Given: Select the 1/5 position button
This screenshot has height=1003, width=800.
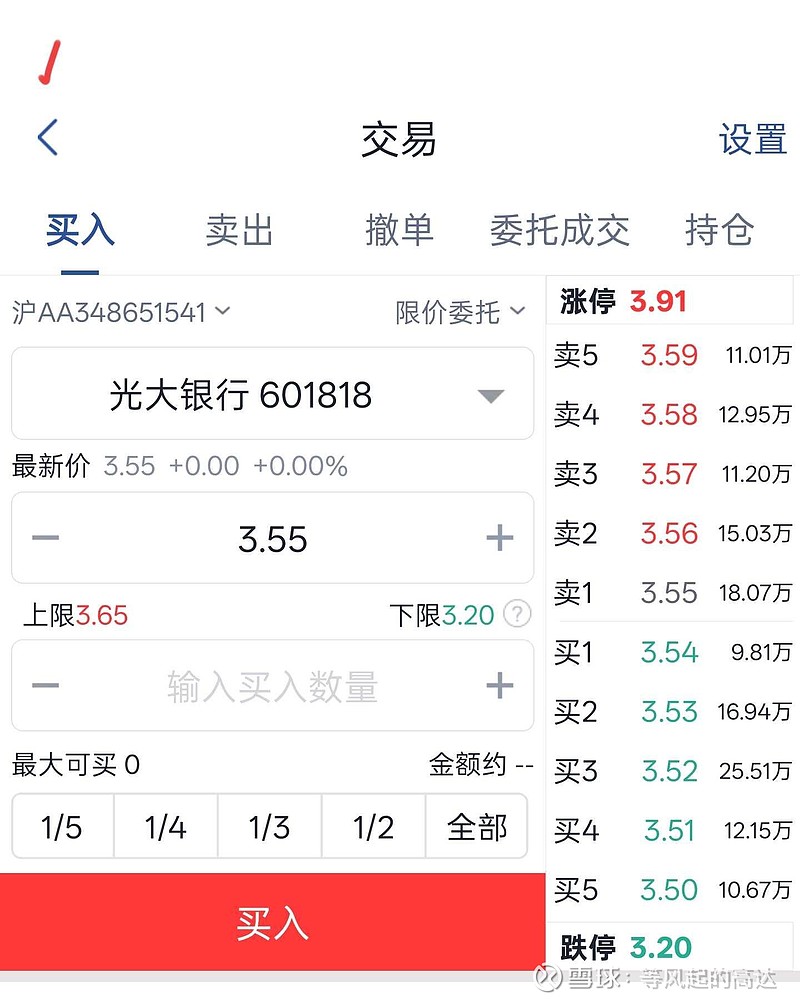Looking at the screenshot, I should 63,826.
